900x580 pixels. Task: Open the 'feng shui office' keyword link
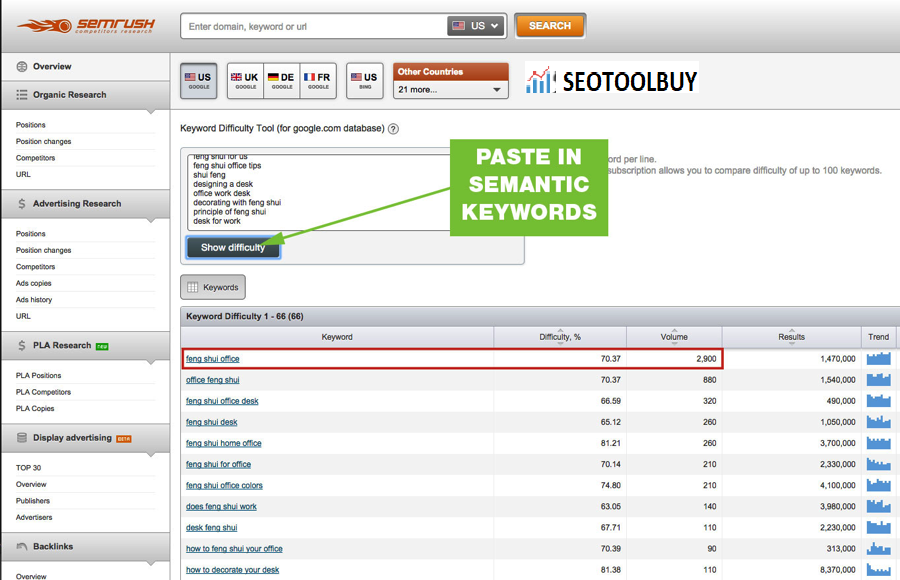[212, 359]
